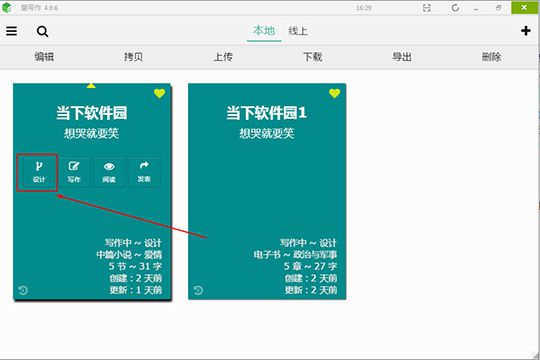Choose 删除 in the action bar
The width and height of the screenshot is (540, 360).
(491, 56)
